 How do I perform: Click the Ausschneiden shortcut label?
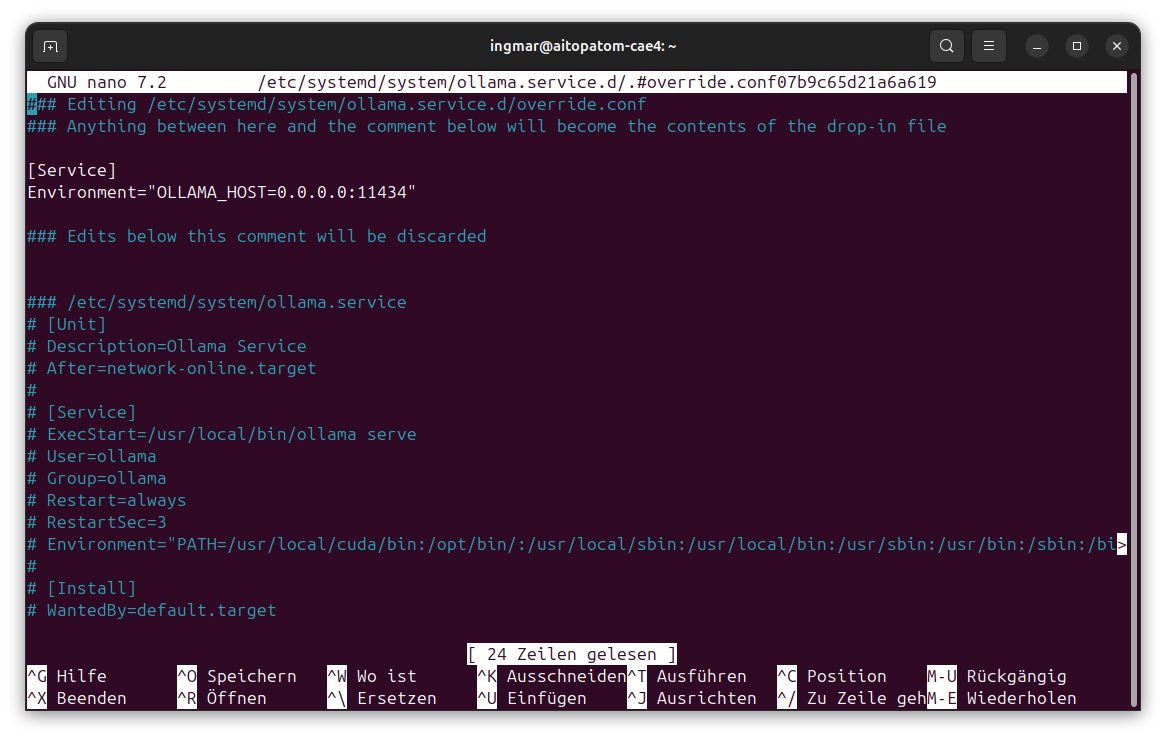click(565, 676)
